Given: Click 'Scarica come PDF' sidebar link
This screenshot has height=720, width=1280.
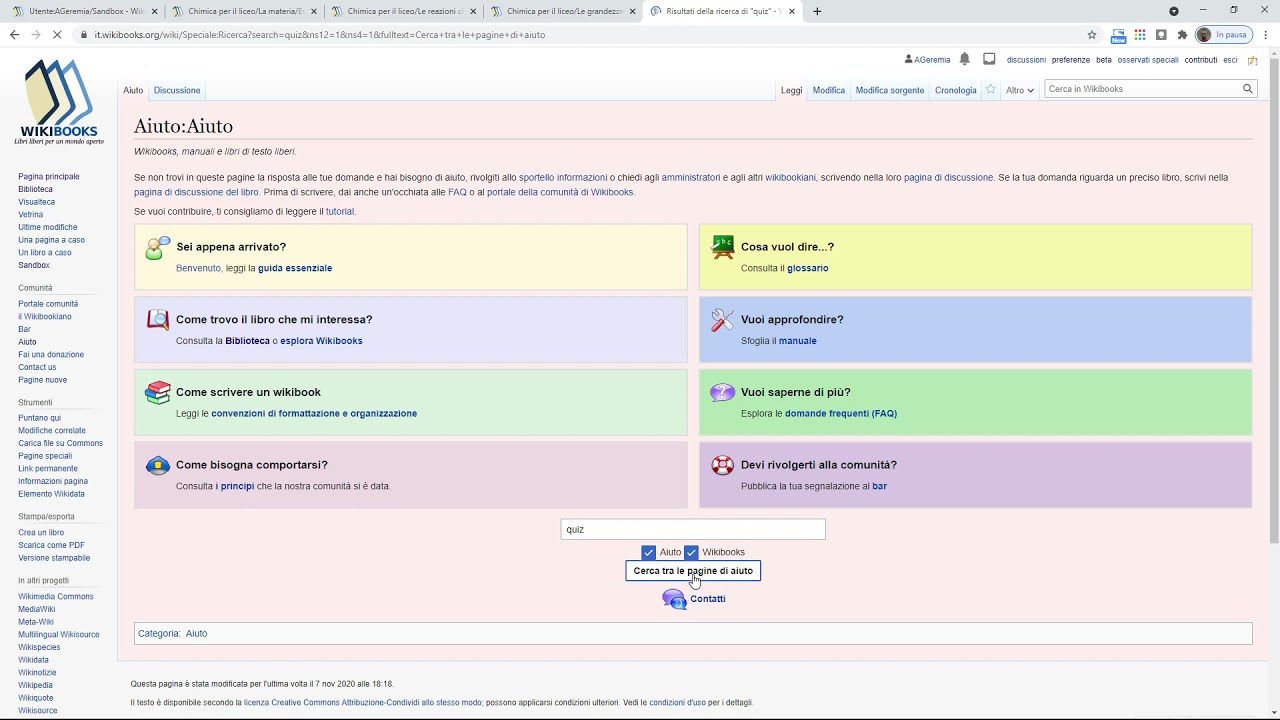Looking at the screenshot, I should [x=51, y=545].
